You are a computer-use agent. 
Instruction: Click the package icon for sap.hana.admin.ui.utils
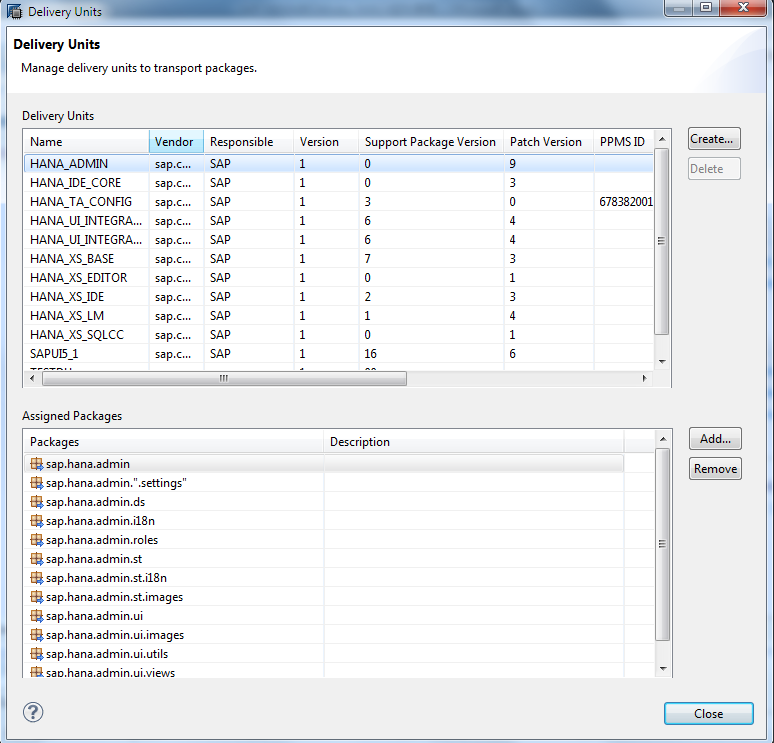37,654
